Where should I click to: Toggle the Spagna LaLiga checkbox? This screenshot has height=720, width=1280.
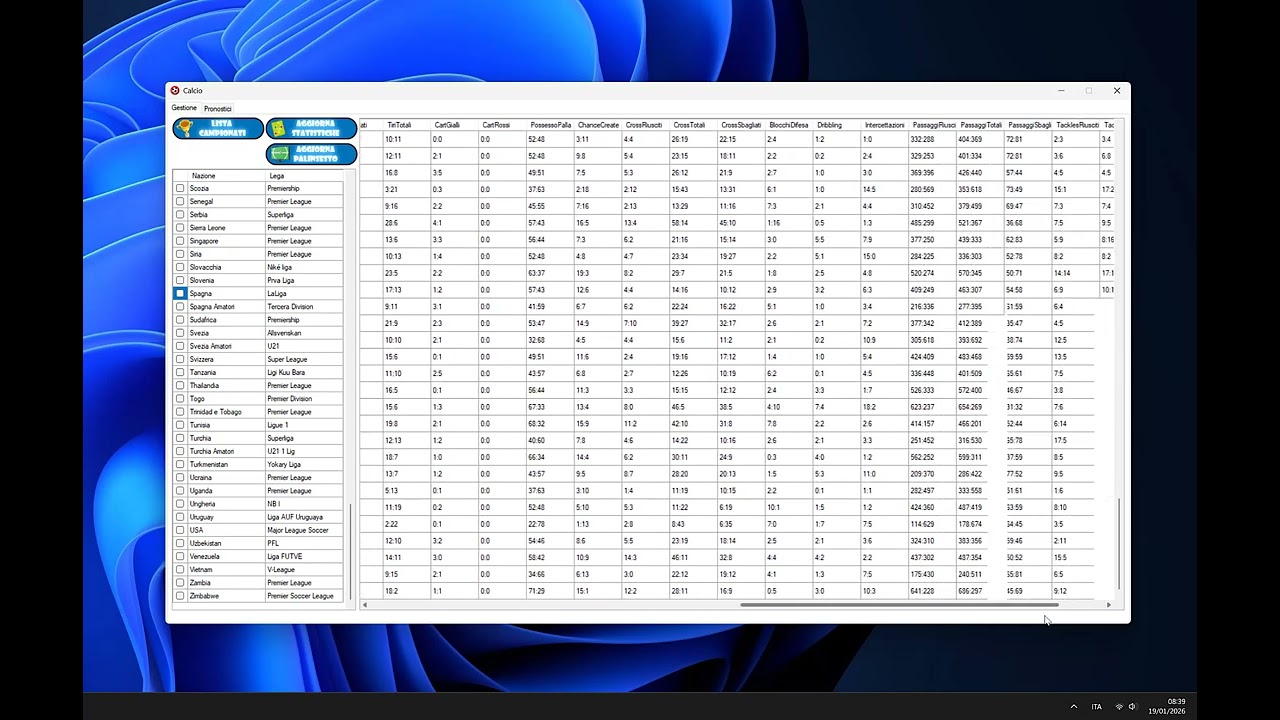(x=180, y=293)
